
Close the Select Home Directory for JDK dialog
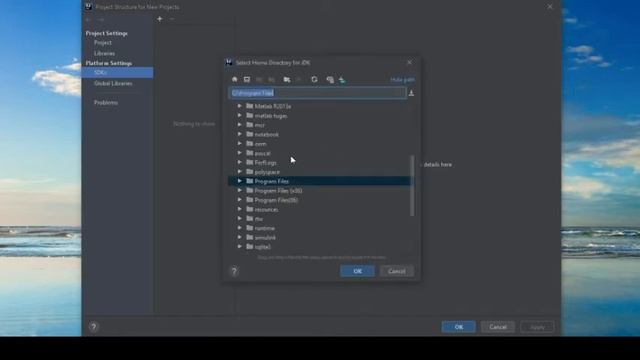pos(409,62)
